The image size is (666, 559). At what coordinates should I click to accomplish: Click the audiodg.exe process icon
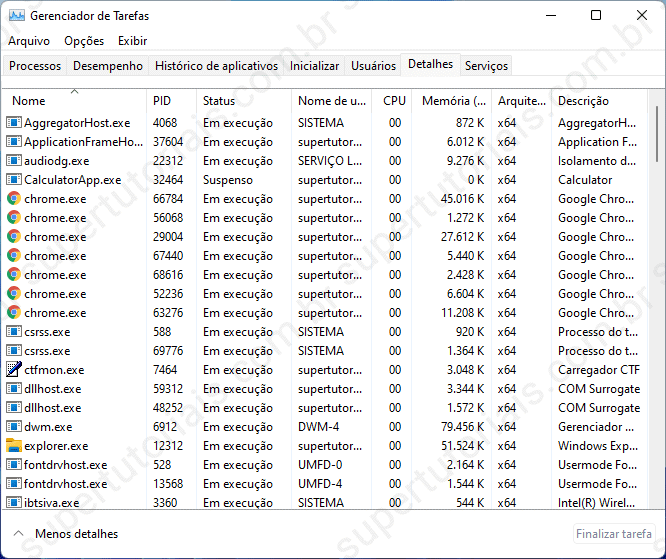click(14, 161)
